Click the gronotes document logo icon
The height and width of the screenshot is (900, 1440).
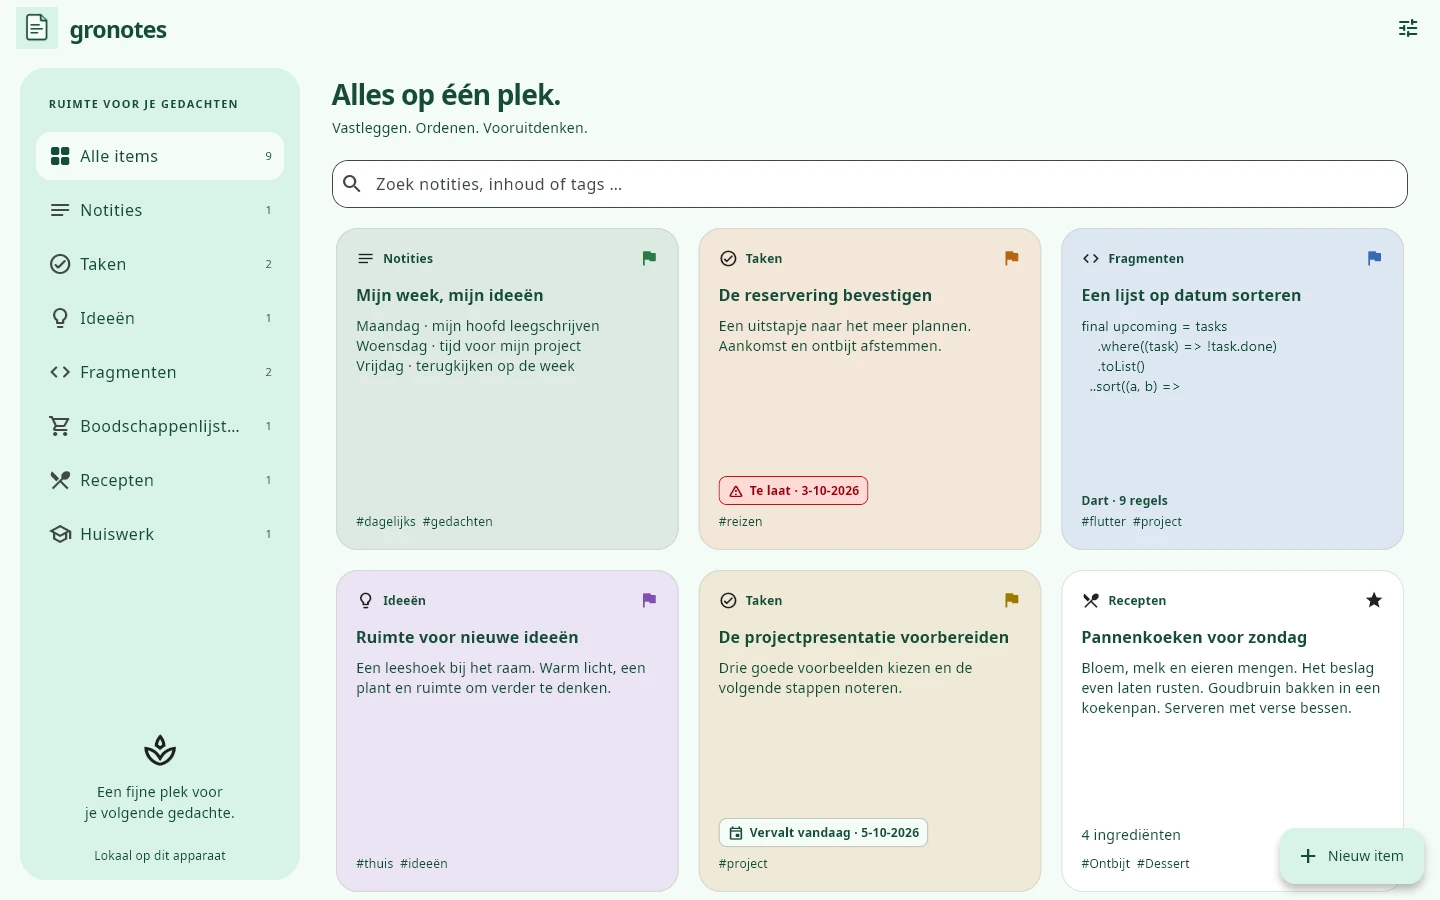(x=37, y=28)
